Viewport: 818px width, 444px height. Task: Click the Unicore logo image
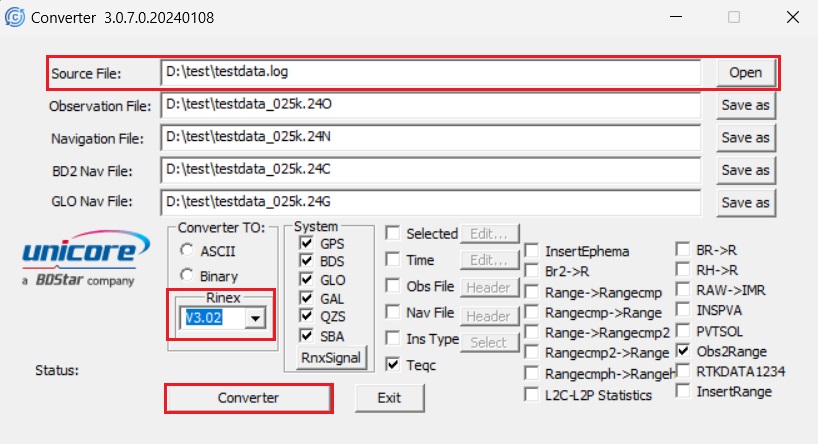click(x=78, y=262)
